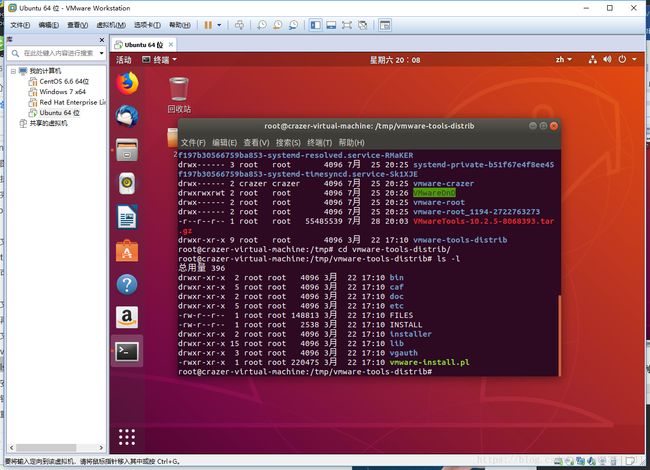Open the snapshot manager
The width and height of the screenshot is (650, 470).
(x=293, y=25)
